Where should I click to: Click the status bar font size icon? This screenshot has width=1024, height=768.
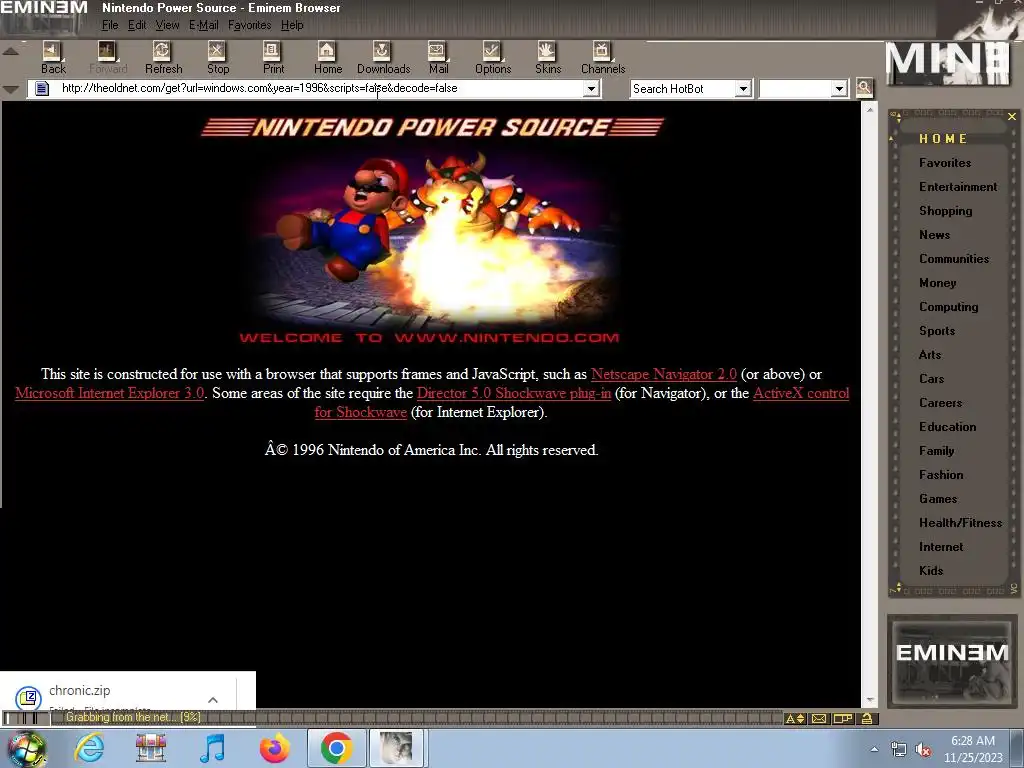click(795, 718)
